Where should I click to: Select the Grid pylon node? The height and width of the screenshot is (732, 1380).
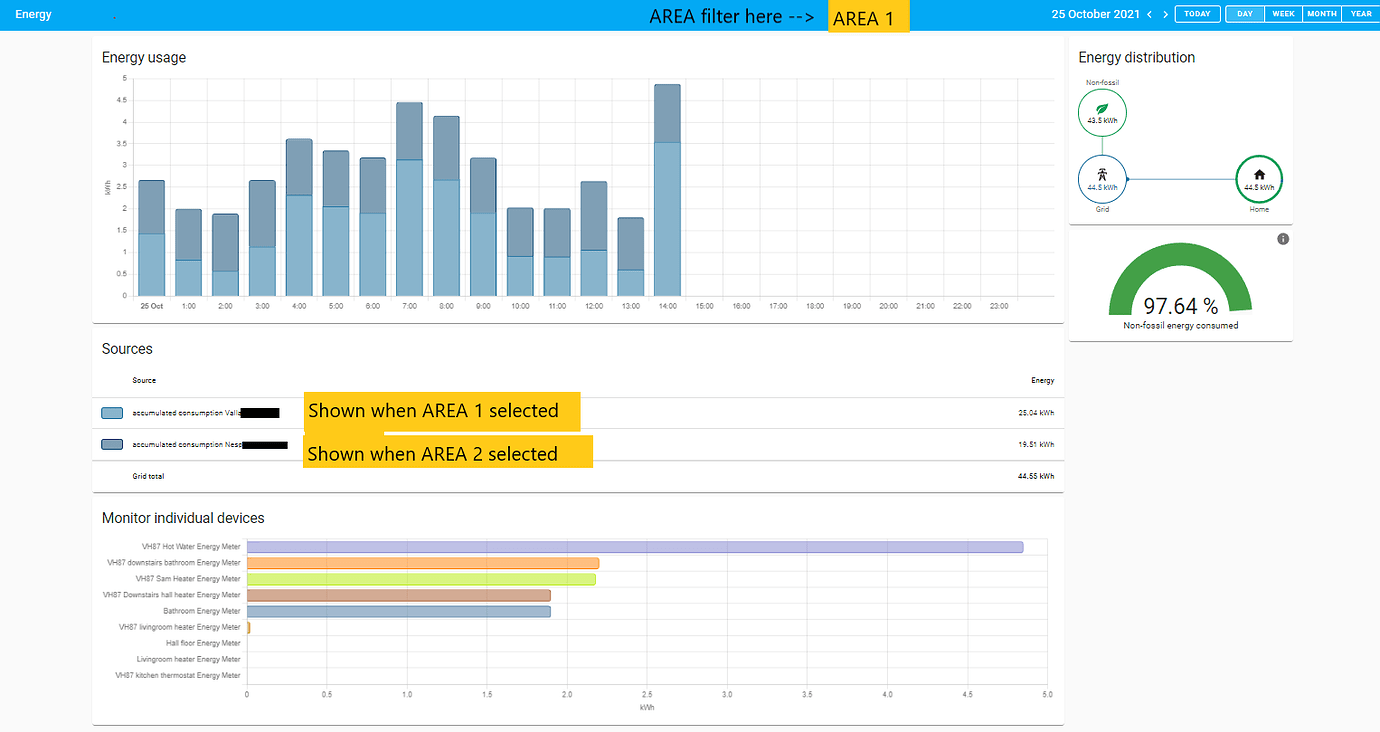tap(1102, 179)
